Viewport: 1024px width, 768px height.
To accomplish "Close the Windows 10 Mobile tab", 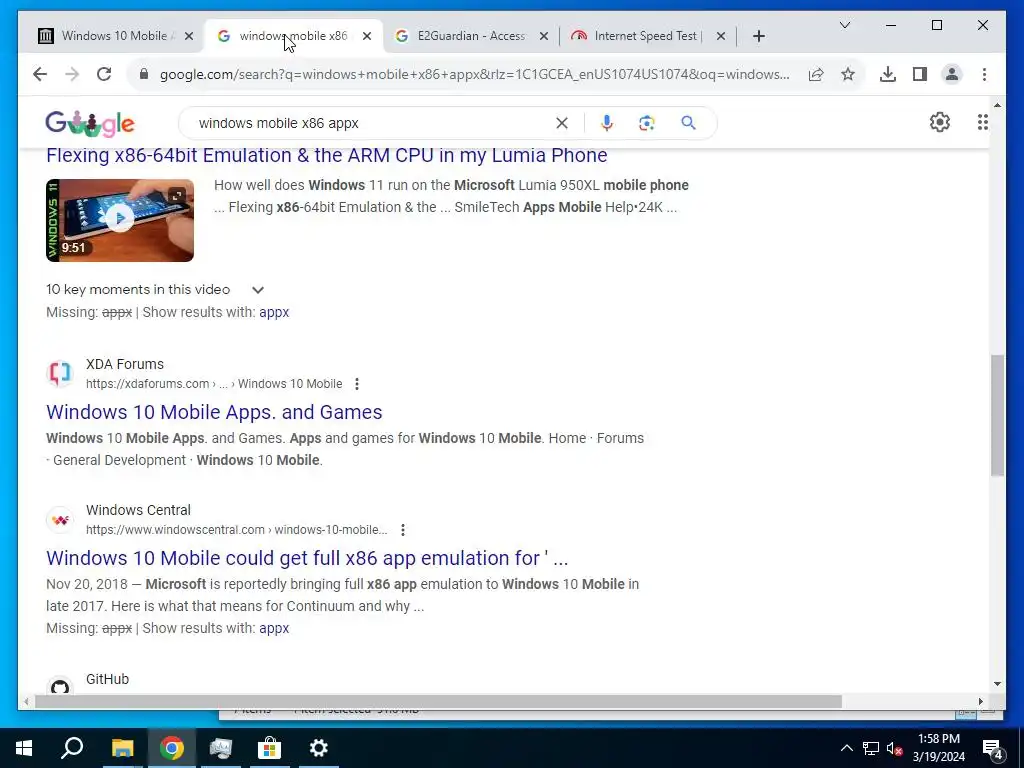I will [x=189, y=36].
